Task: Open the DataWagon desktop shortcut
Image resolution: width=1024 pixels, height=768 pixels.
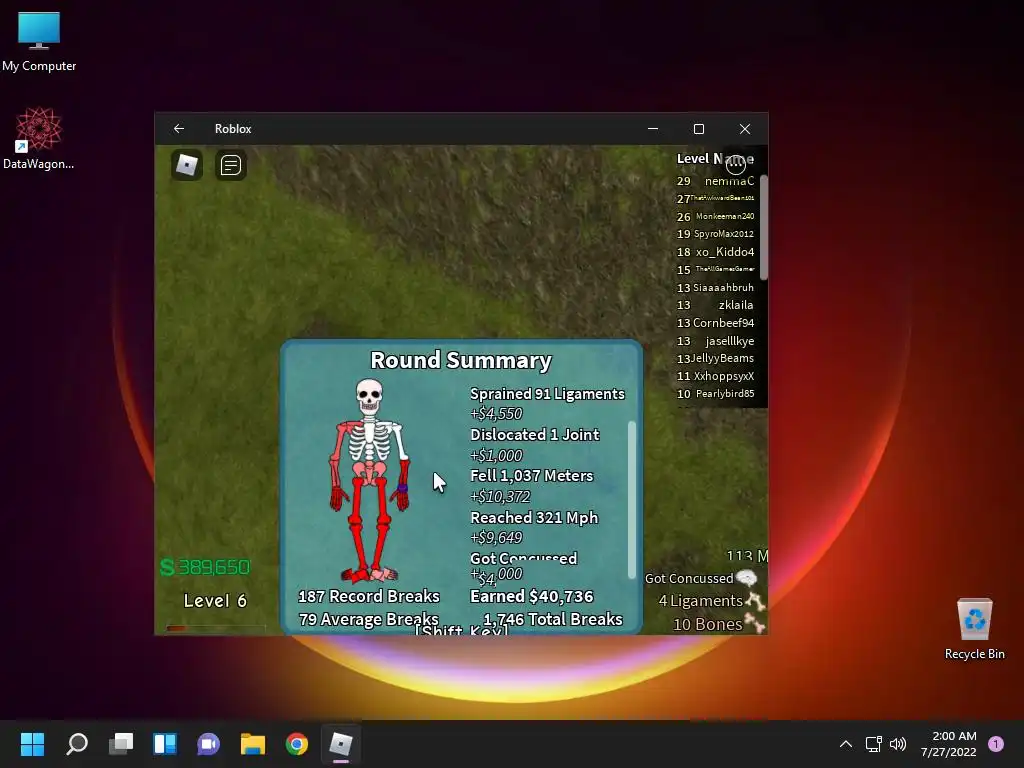Action: (x=39, y=138)
